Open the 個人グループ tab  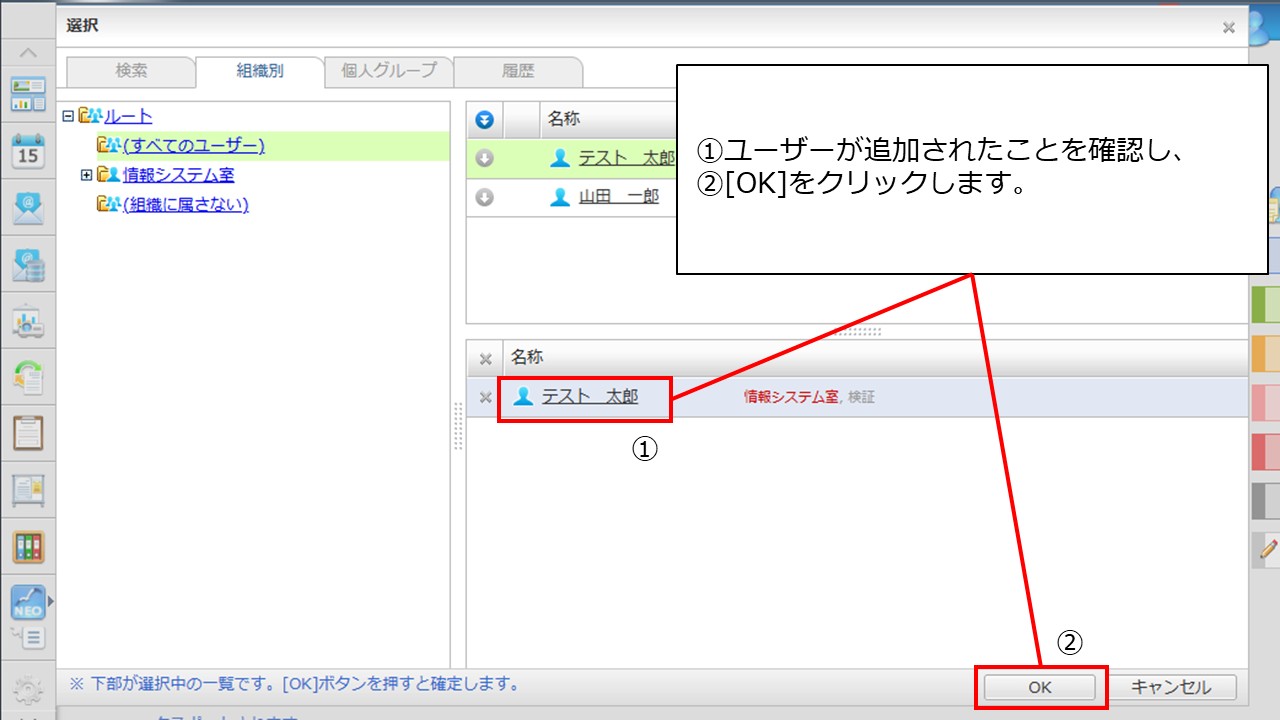(389, 71)
